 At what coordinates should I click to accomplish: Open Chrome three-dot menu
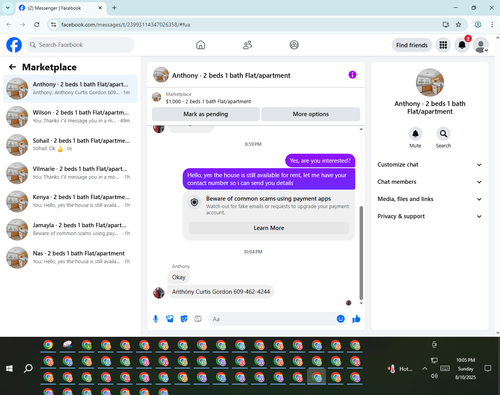pyautogui.click(x=492, y=25)
